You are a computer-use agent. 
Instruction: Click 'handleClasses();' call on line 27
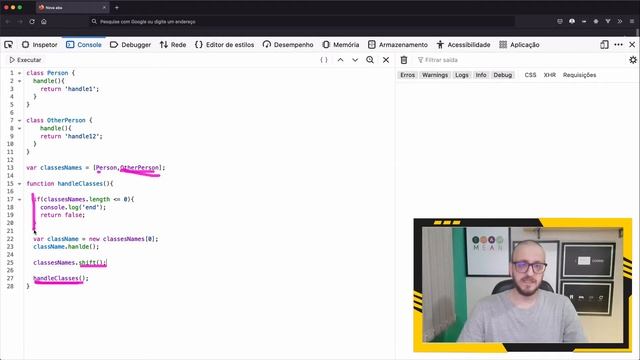[x=61, y=278]
